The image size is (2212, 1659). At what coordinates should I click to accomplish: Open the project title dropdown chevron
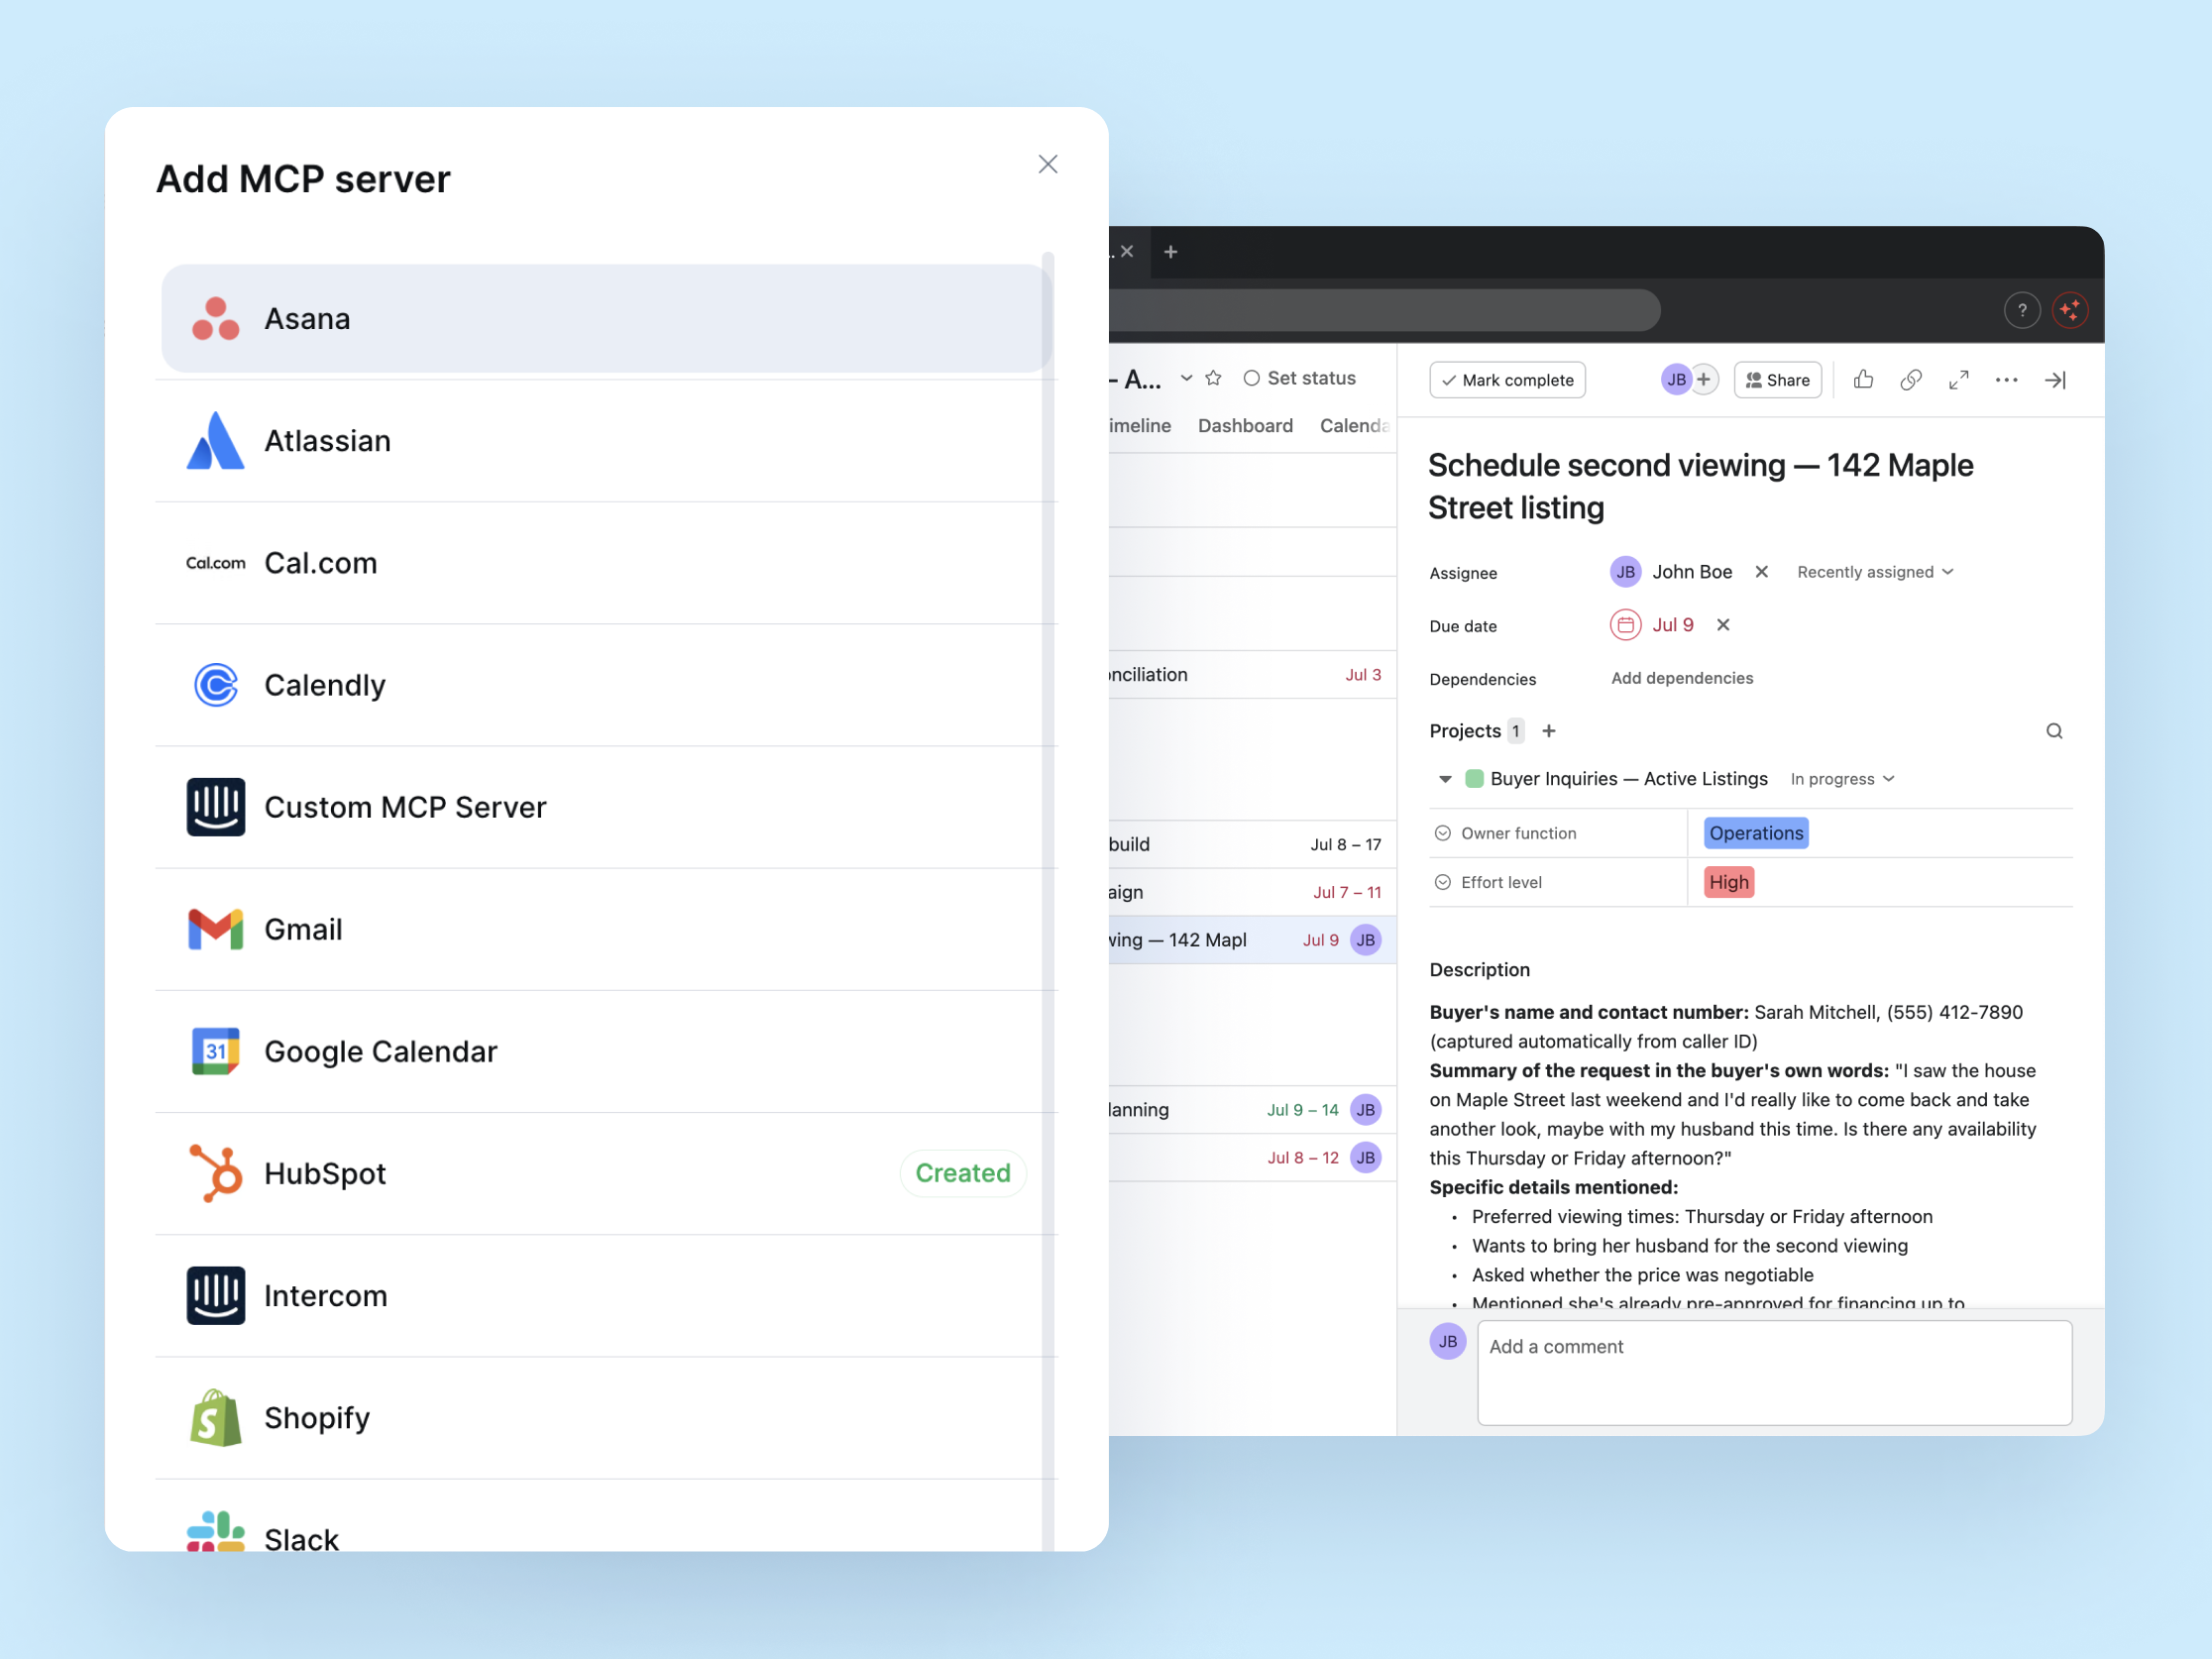click(x=1186, y=378)
